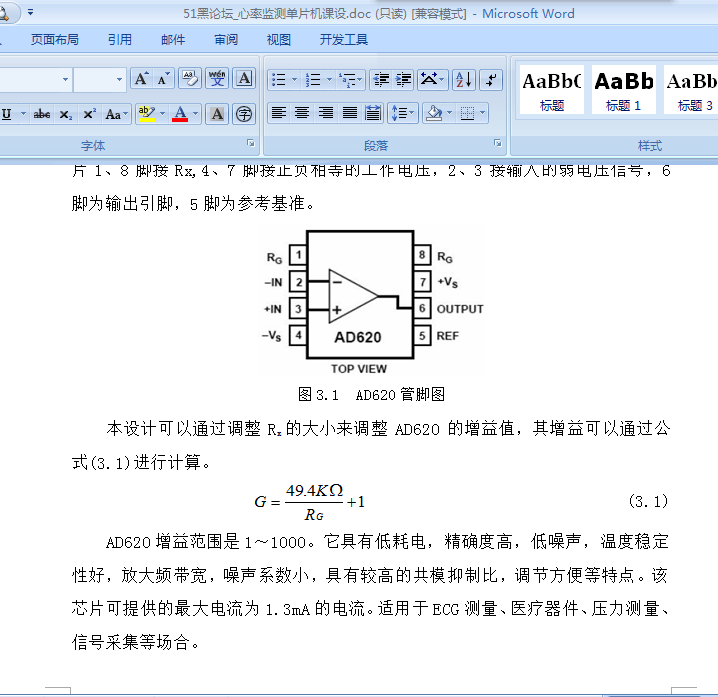The image size is (718, 697).
Task: Open Asian Layout options
Action: tap(433, 80)
